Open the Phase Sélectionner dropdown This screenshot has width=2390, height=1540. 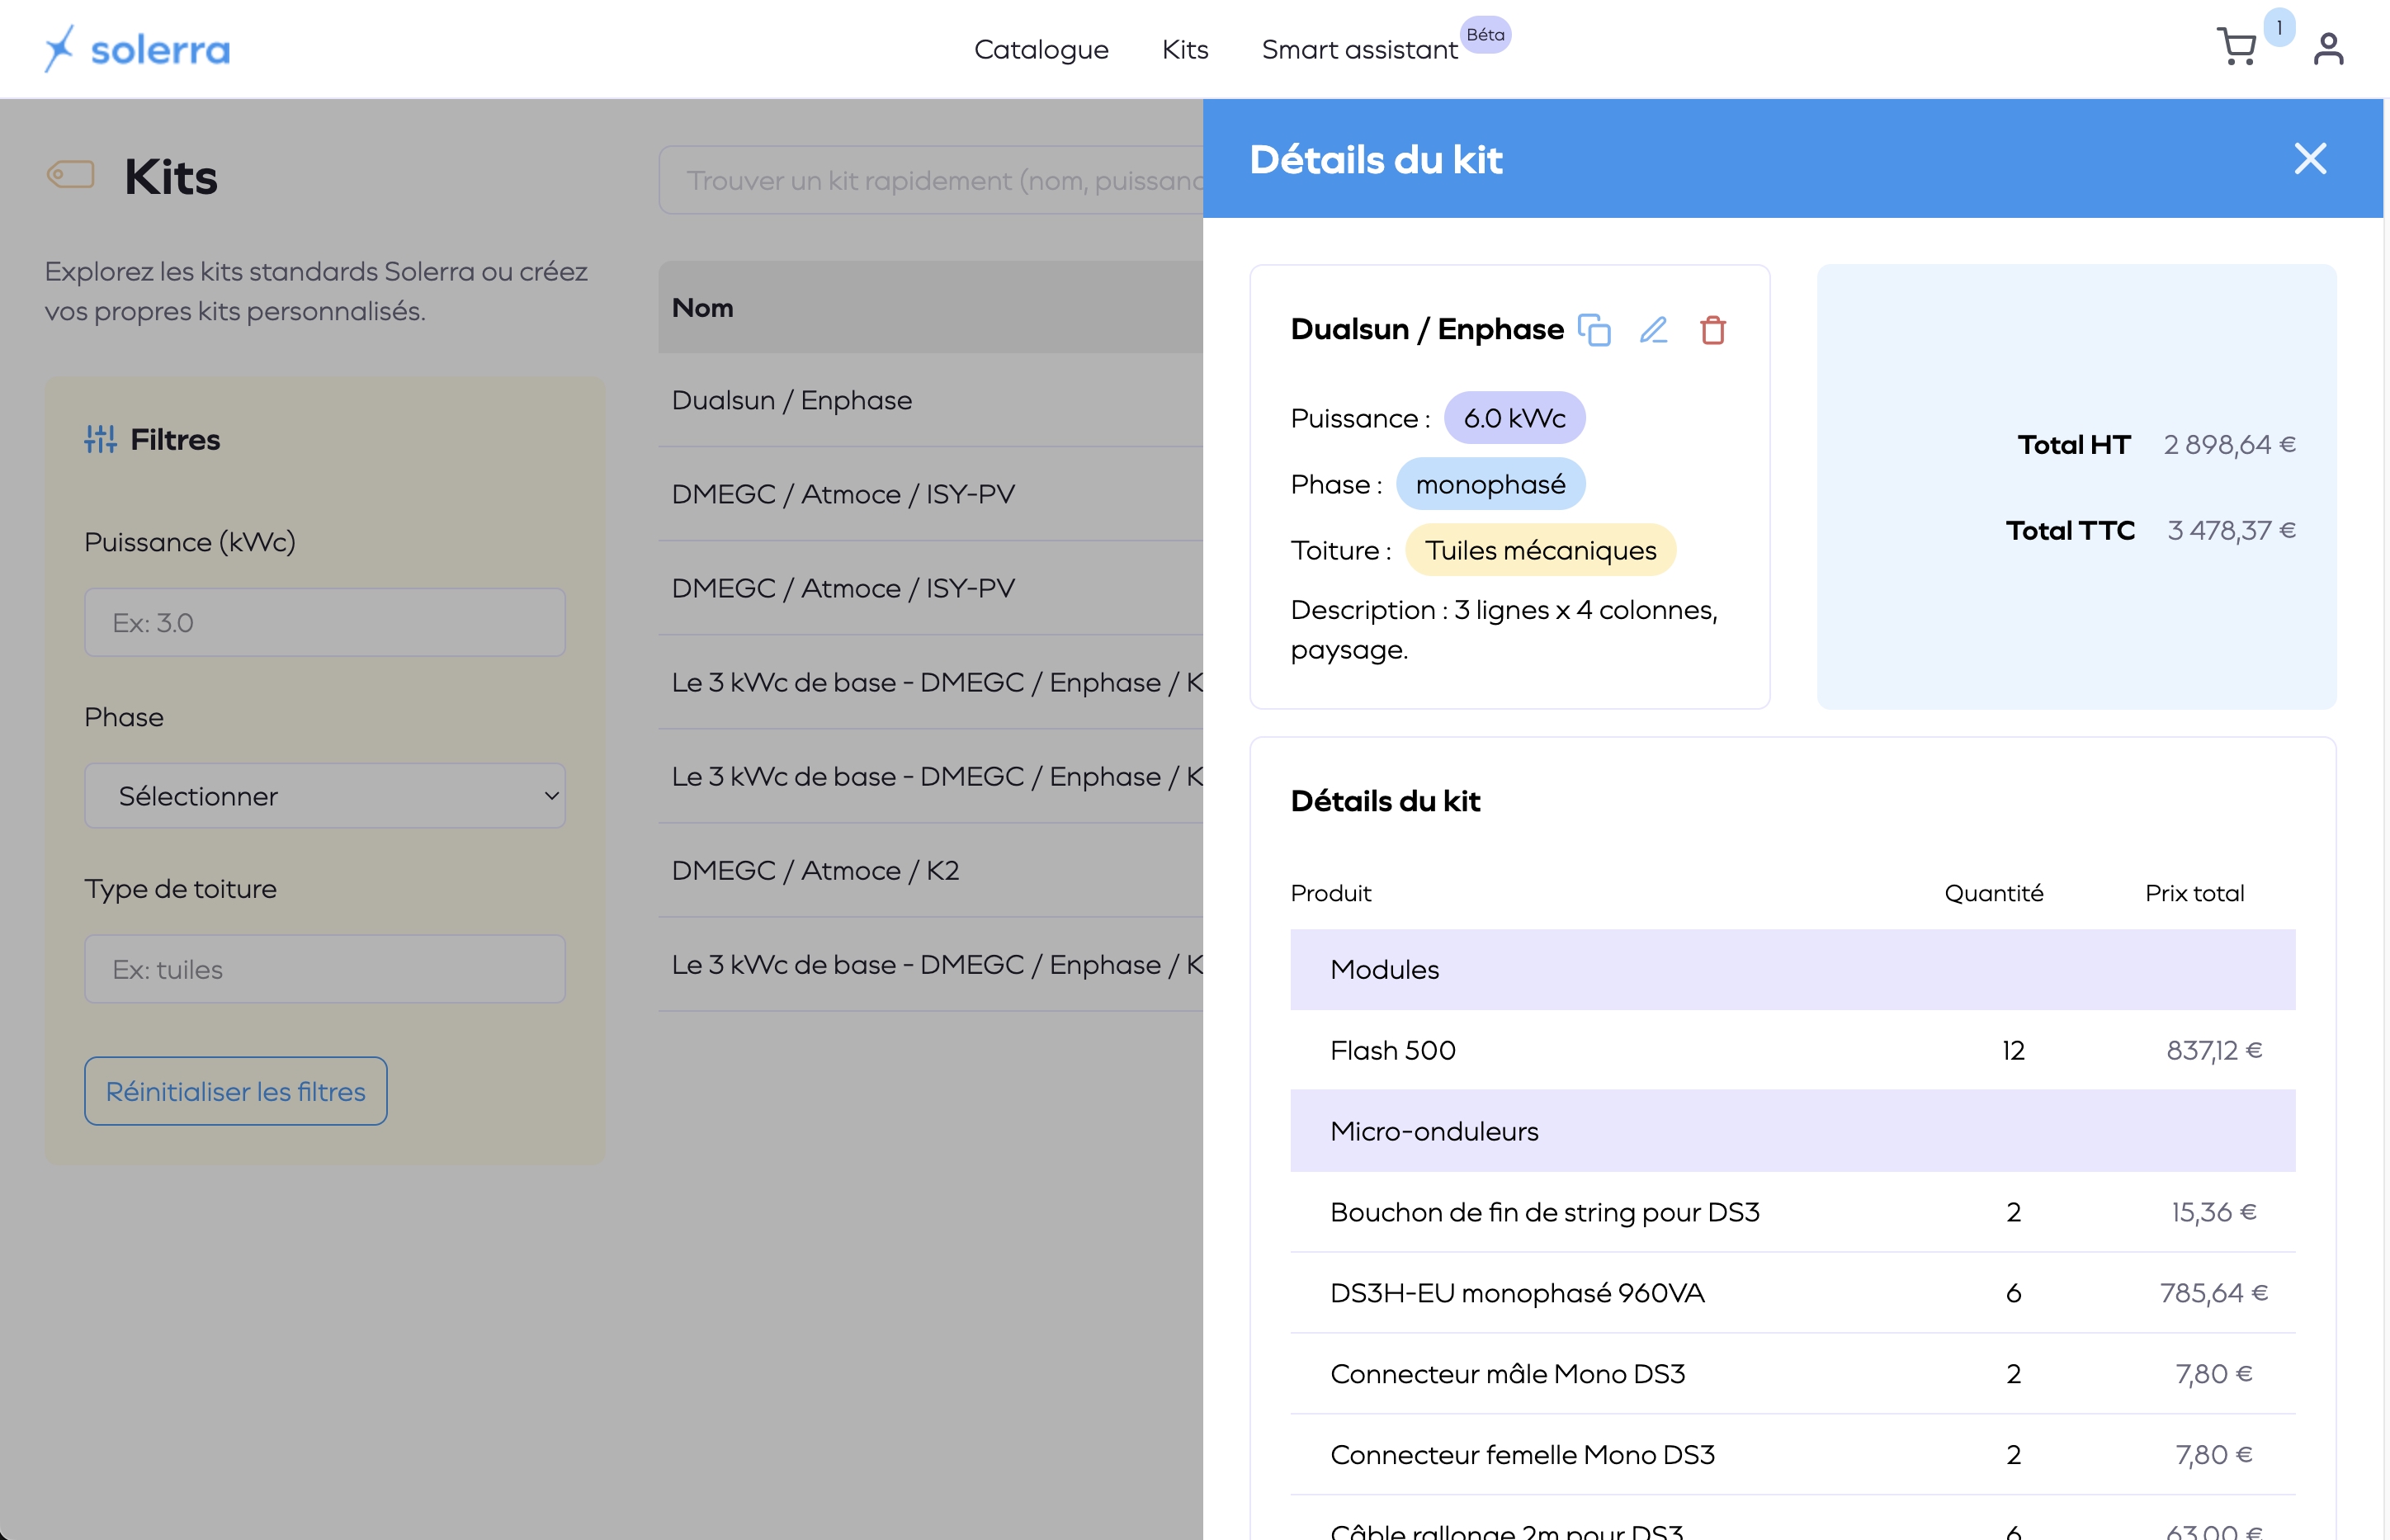325,796
